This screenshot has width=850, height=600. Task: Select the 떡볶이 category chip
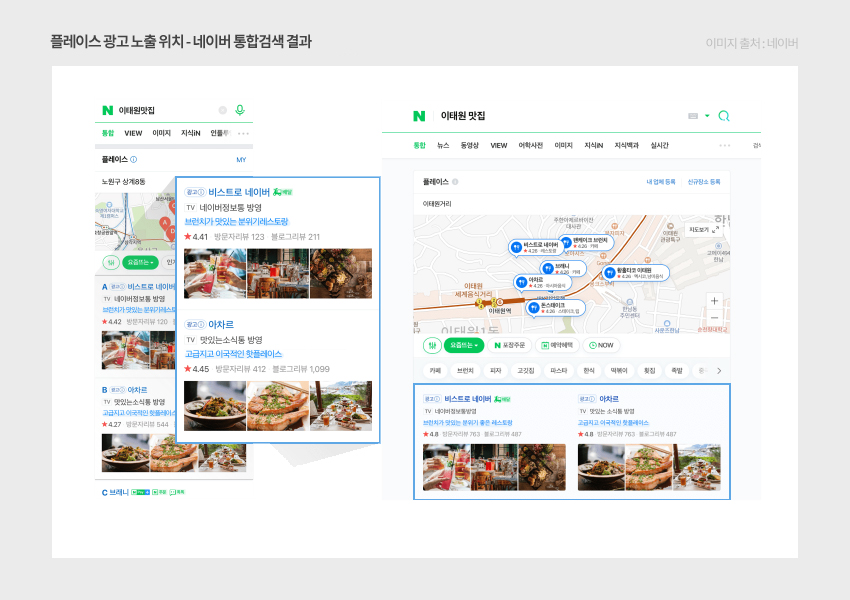(x=619, y=371)
